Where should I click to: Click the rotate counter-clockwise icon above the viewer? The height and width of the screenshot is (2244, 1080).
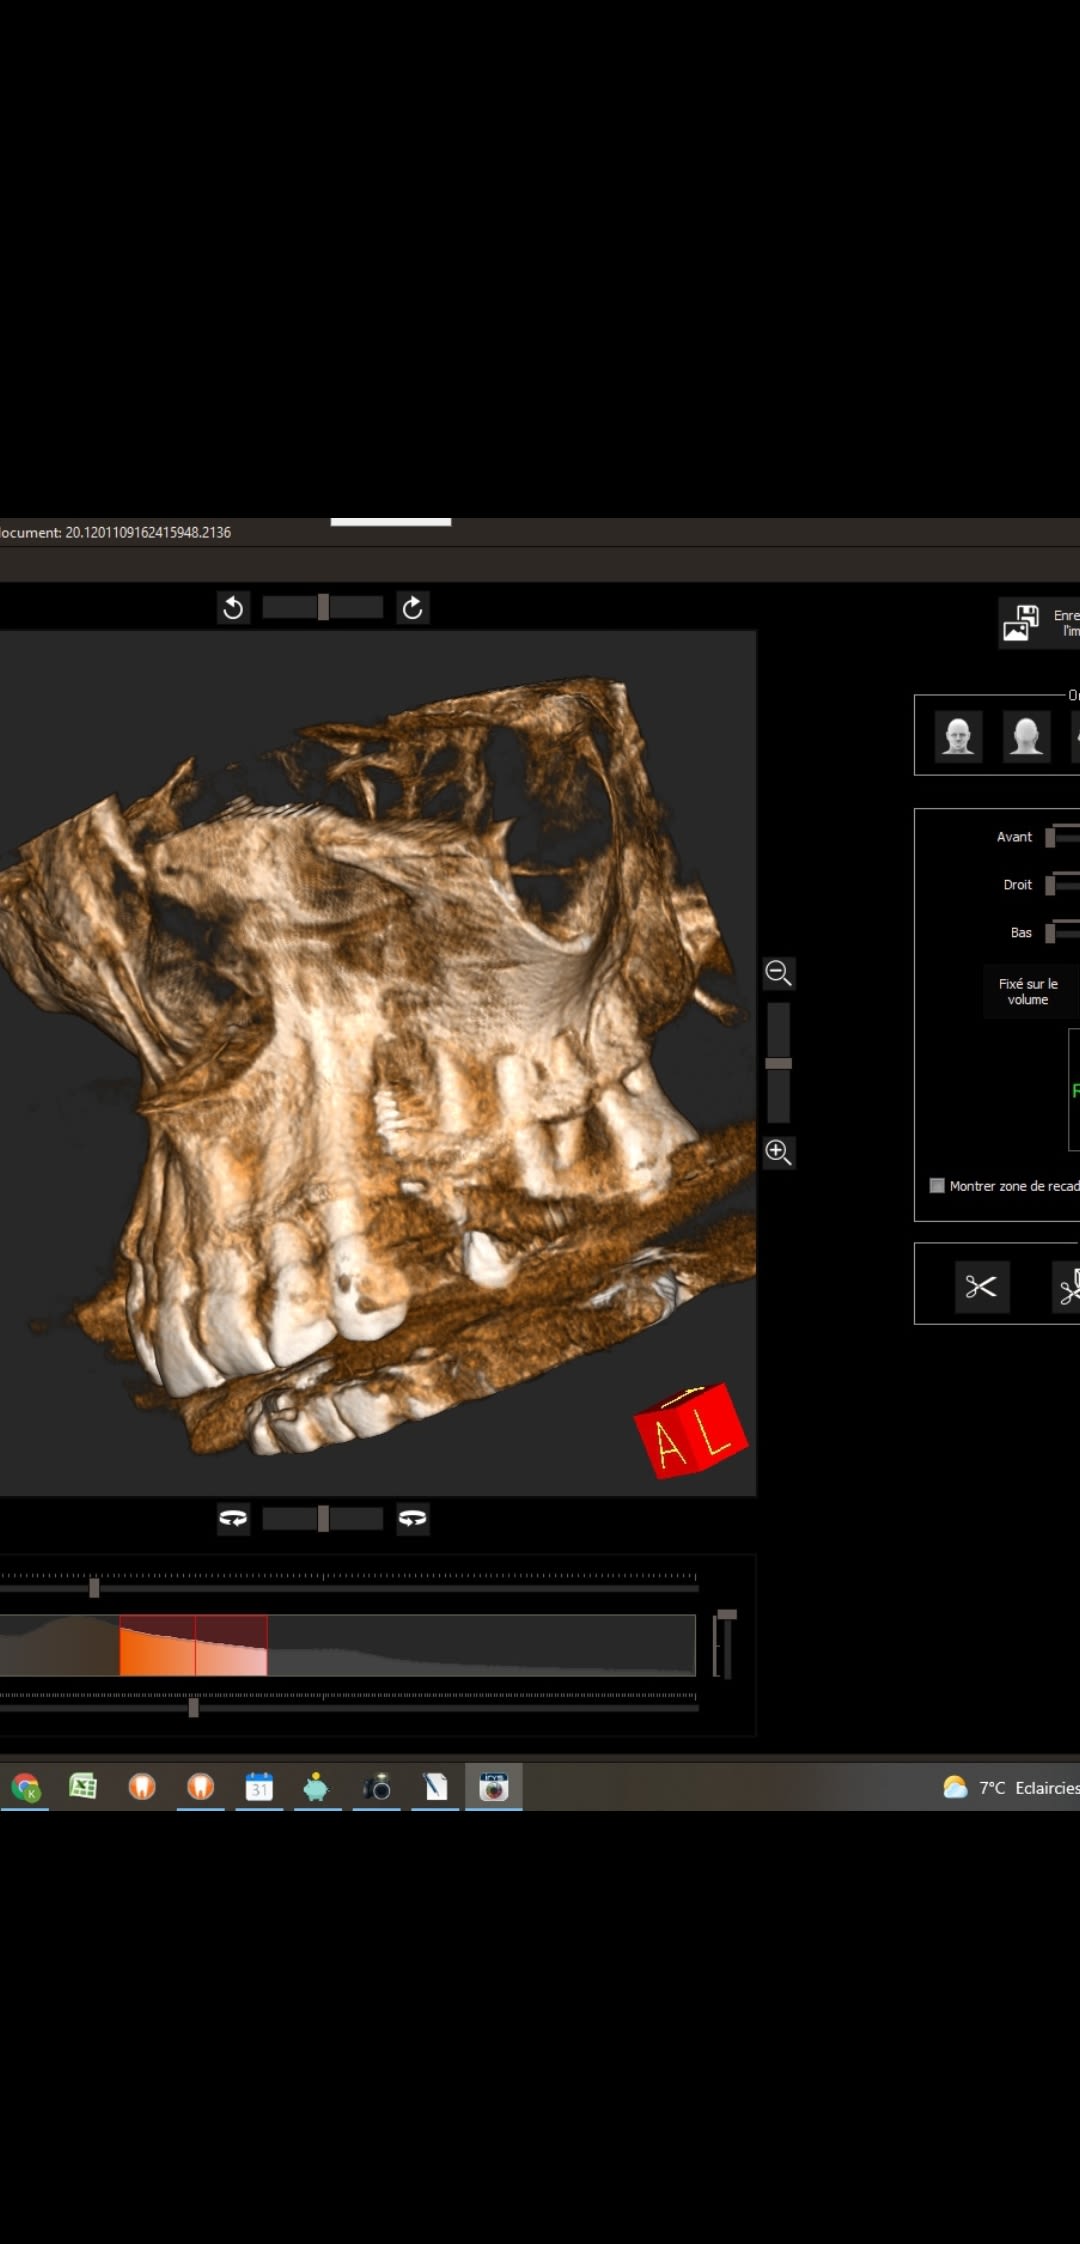click(233, 607)
